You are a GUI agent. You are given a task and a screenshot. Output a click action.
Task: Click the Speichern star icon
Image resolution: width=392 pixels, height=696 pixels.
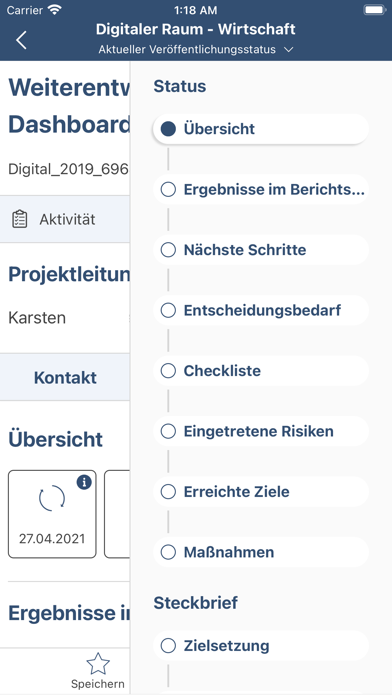[x=98, y=664]
